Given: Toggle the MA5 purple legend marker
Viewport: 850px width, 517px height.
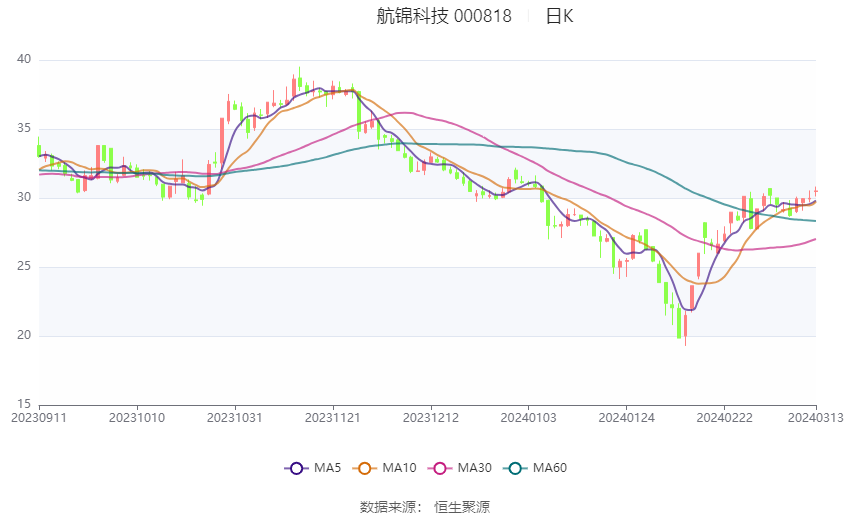Looking at the screenshot, I should [295, 468].
